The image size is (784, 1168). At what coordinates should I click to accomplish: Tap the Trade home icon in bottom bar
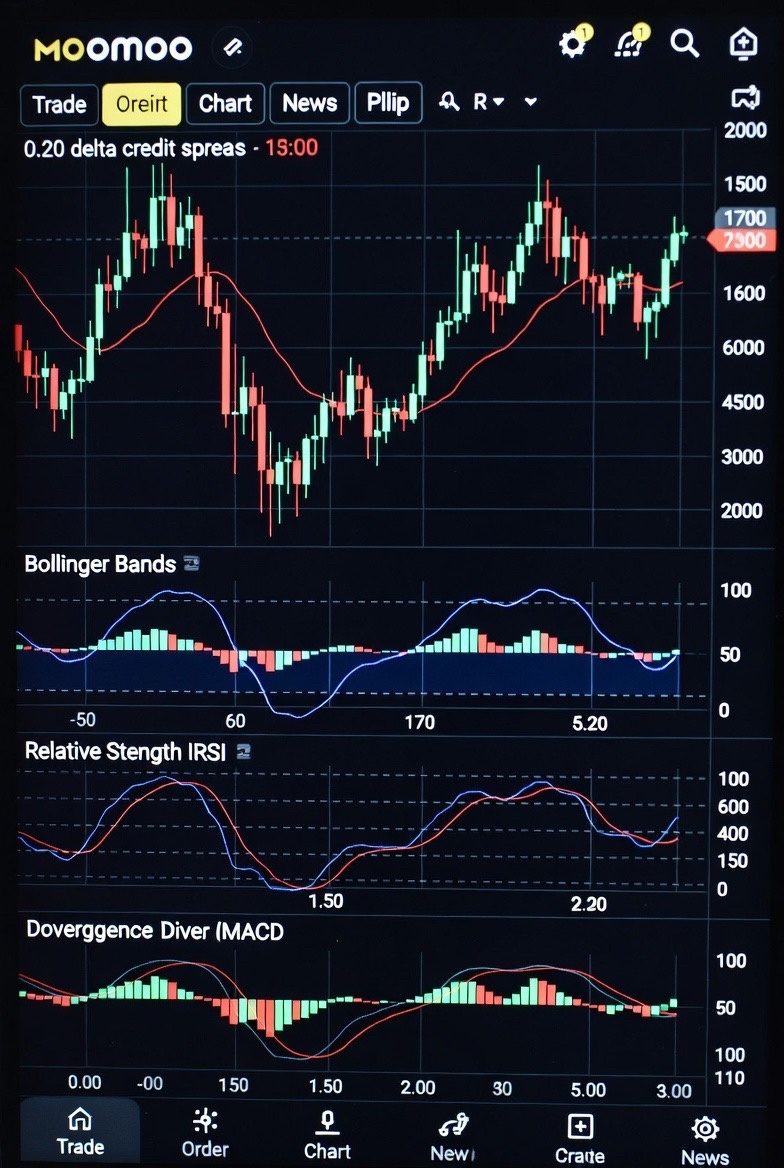tap(80, 1130)
